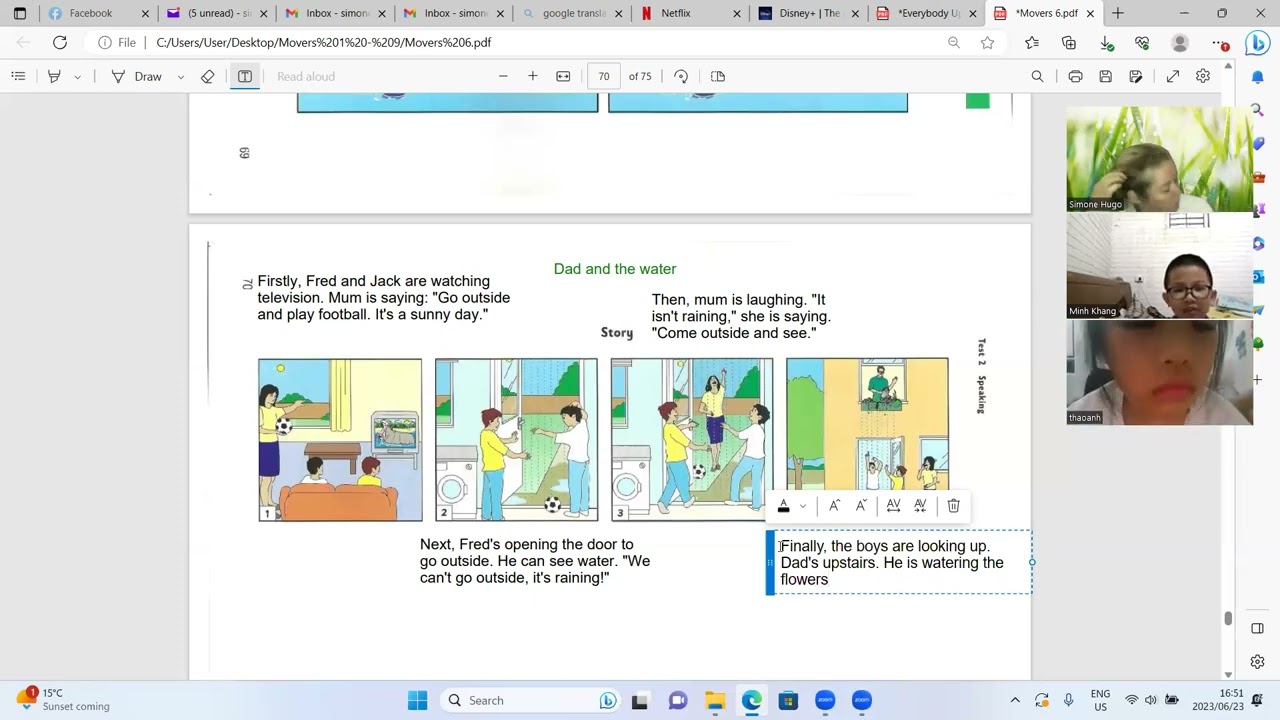1280x720 pixels.
Task: Open Find in PDF search
Action: click(1037, 76)
